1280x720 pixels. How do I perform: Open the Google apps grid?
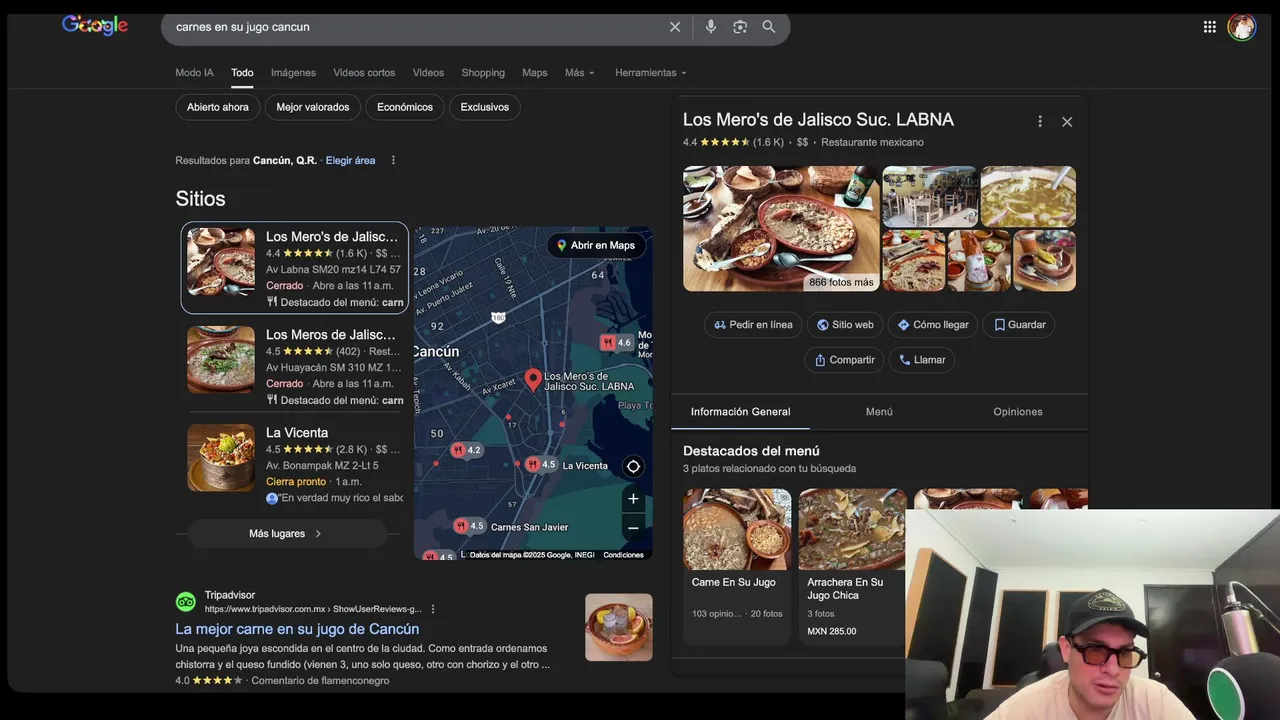[x=1210, y=27]
